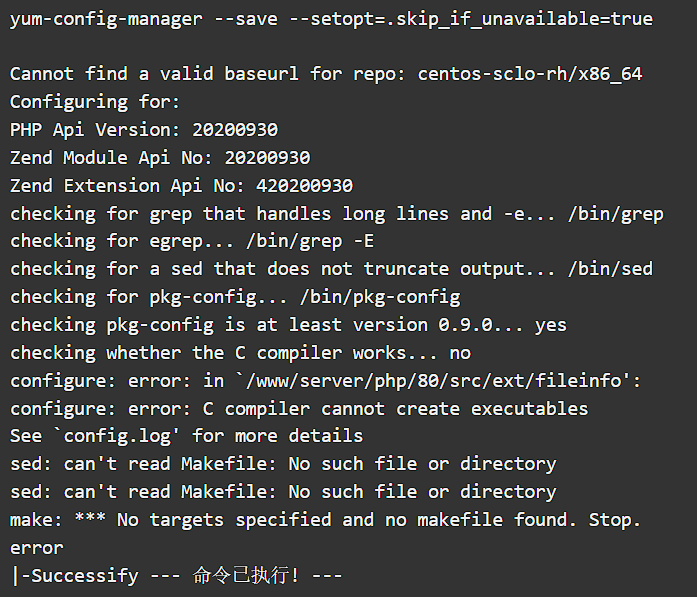Click the fileinfo path error line
The width and height of the screenshot is (697, 597).
(326, 381)
